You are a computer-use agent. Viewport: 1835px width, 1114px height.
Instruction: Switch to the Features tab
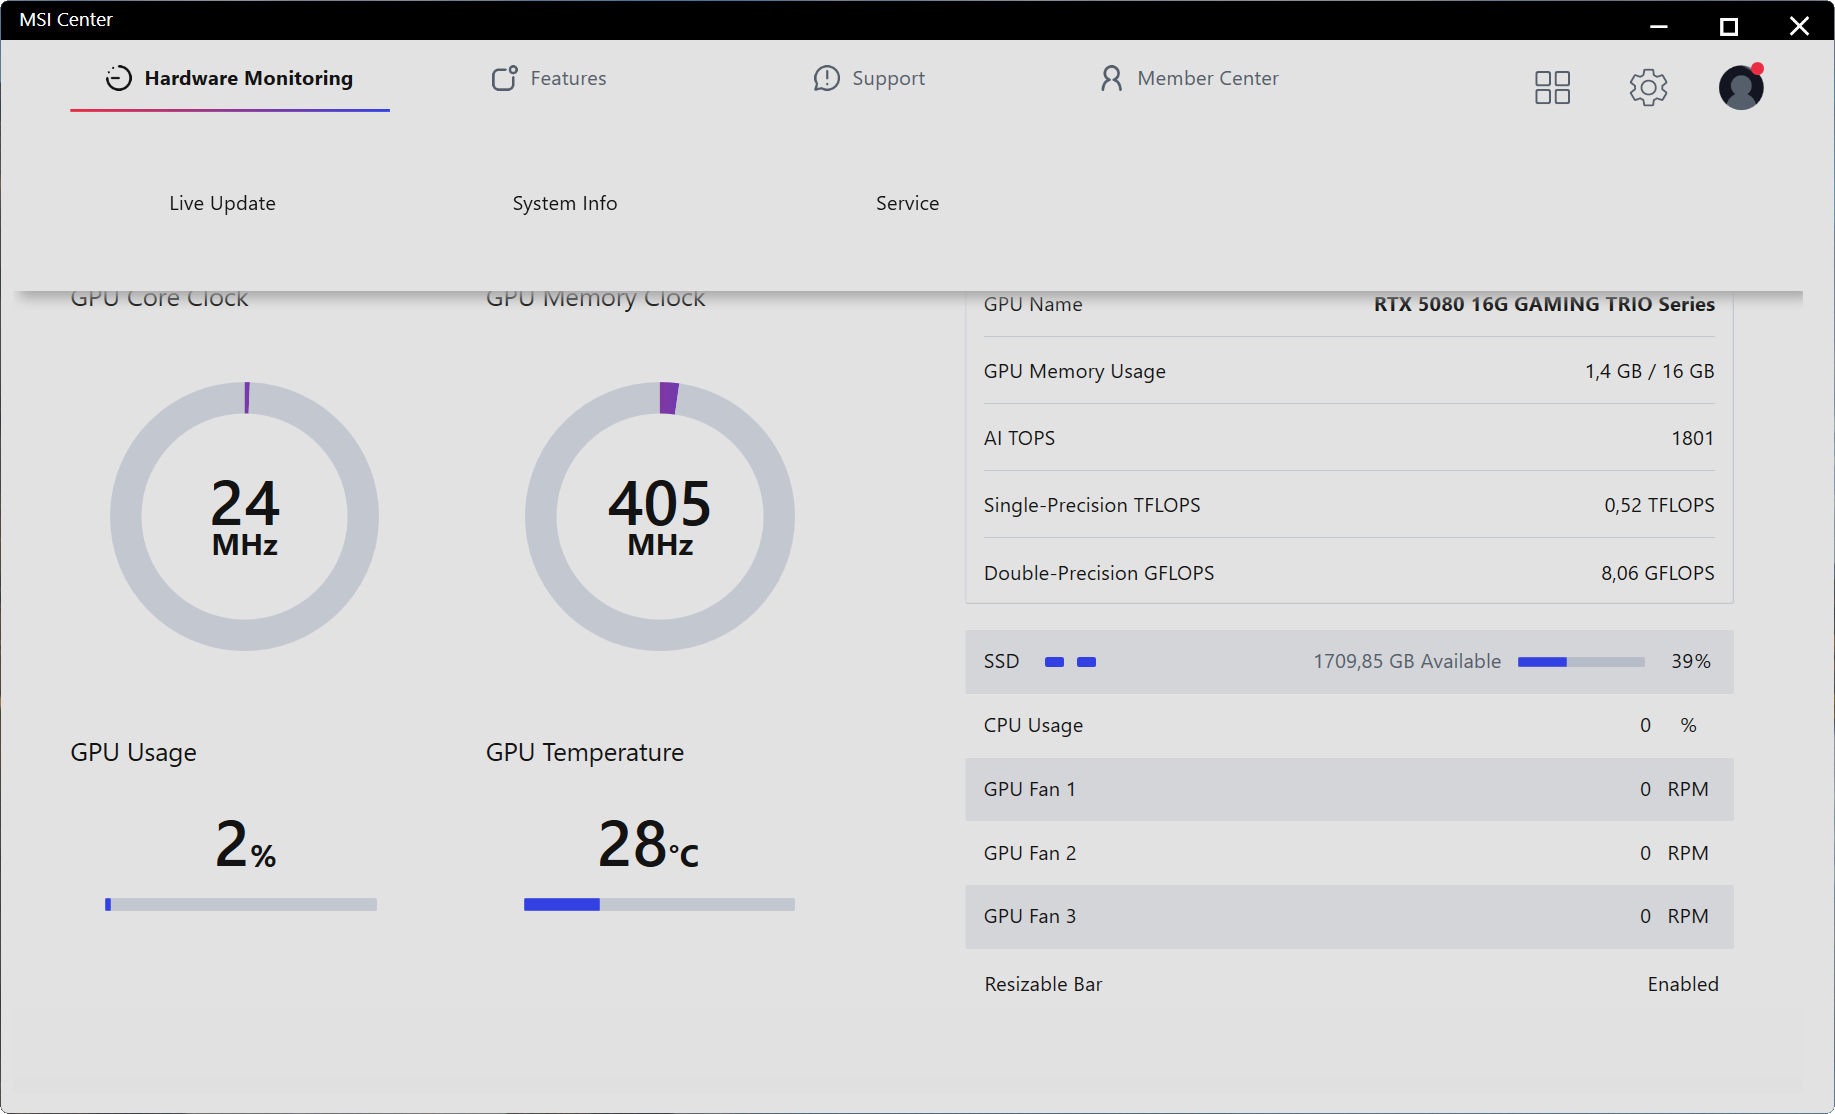[x=549, y=78]
